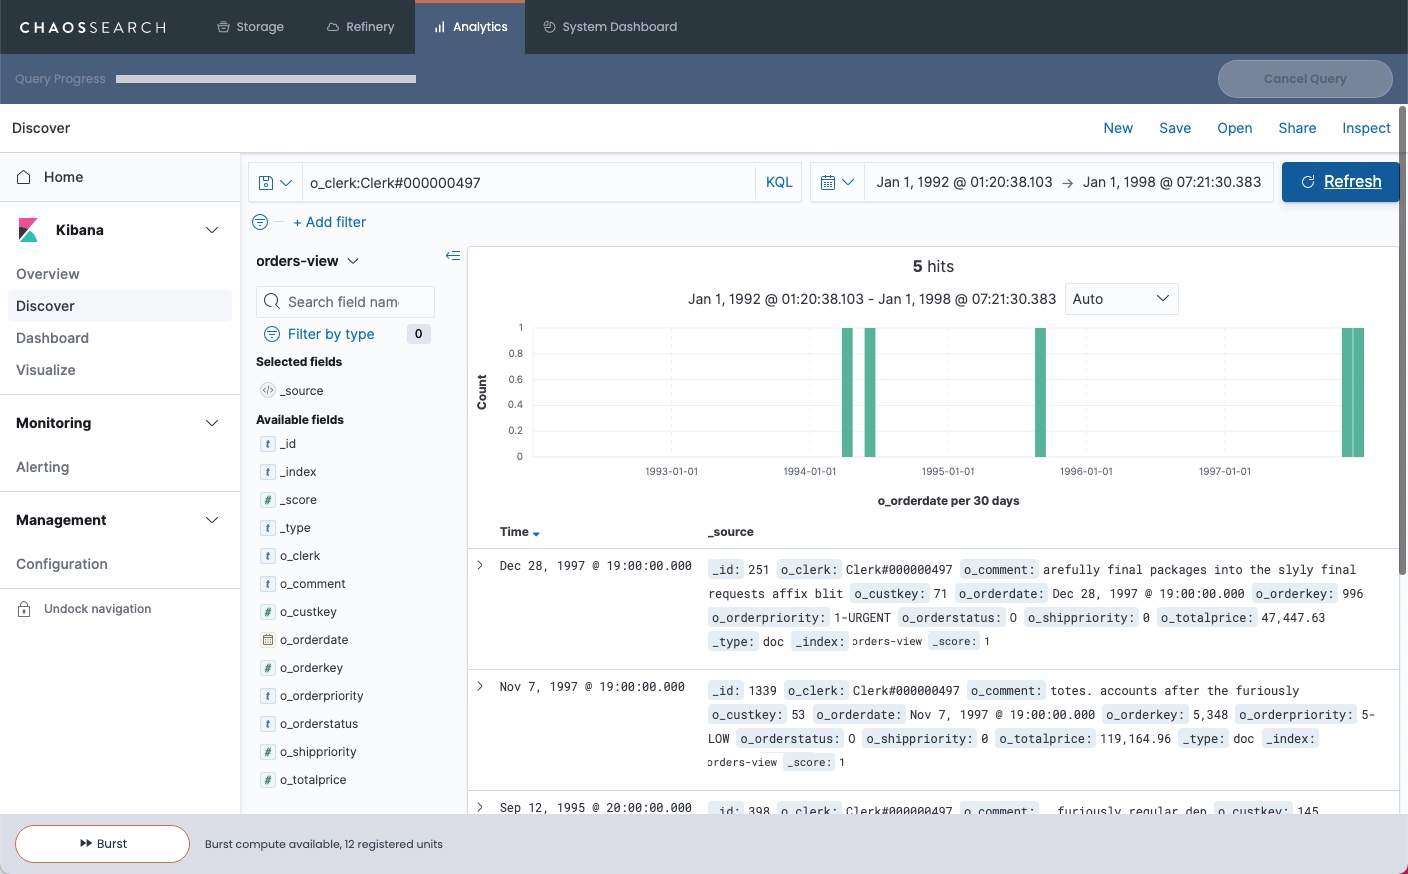Open the saved query menu icon
Viewport: 1408px width, 874px height.
[274, 183]
